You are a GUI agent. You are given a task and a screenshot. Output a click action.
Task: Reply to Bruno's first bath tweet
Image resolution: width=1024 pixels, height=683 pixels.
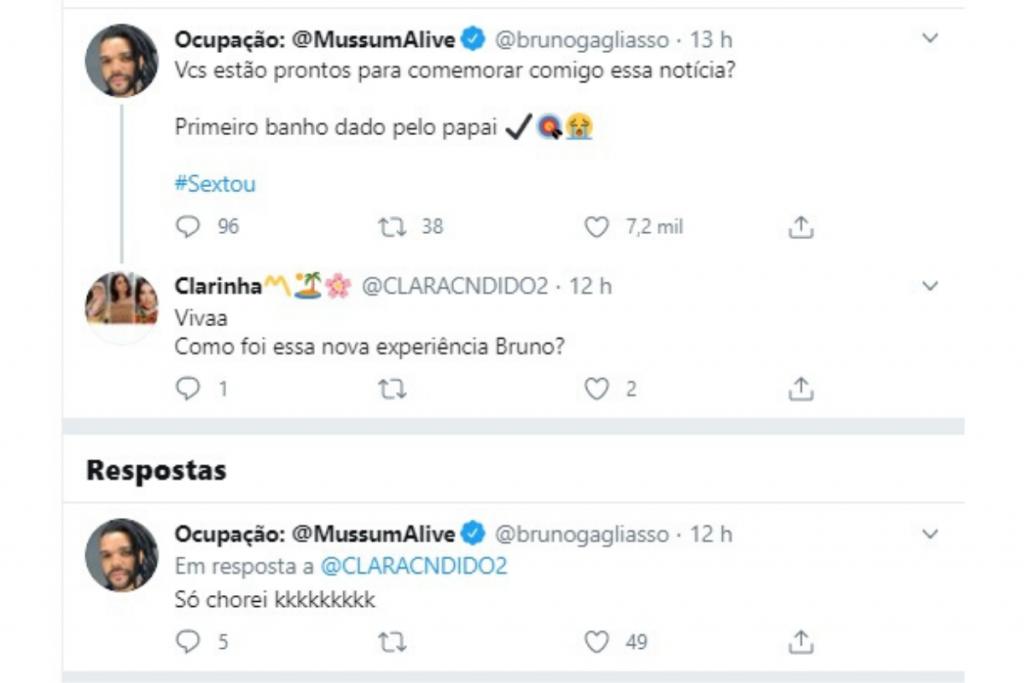[x=188, y=227]
